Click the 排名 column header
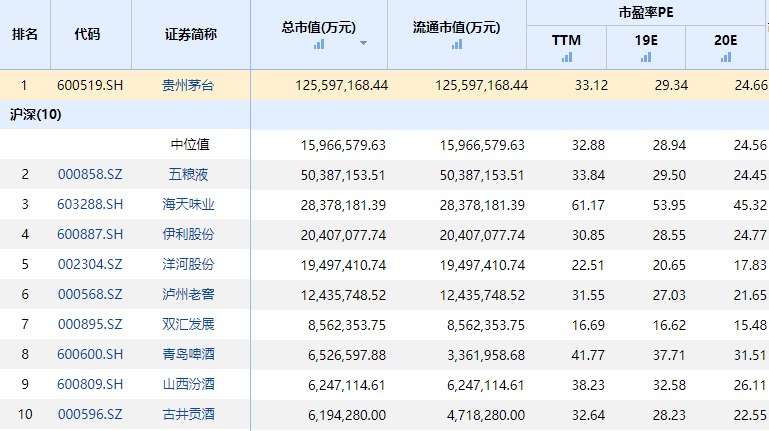The image size is (769, 431). [25, 34]
